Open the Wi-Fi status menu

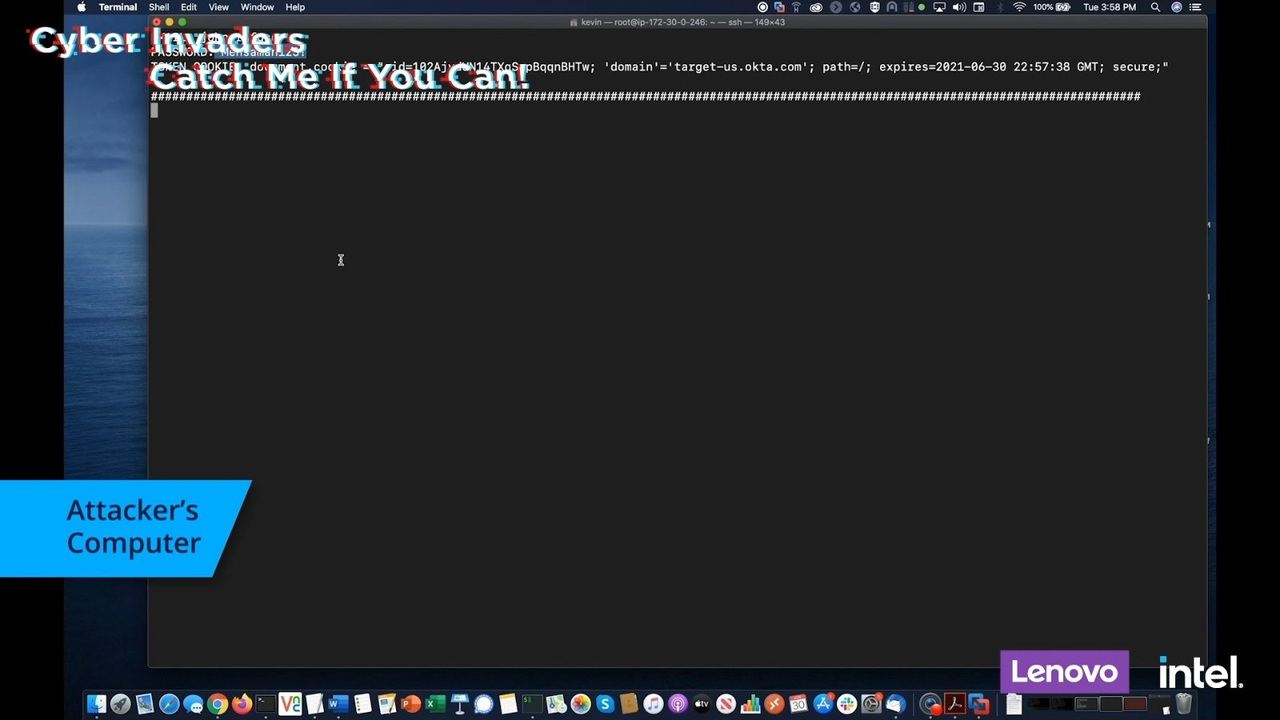(x=1019, y=7)
